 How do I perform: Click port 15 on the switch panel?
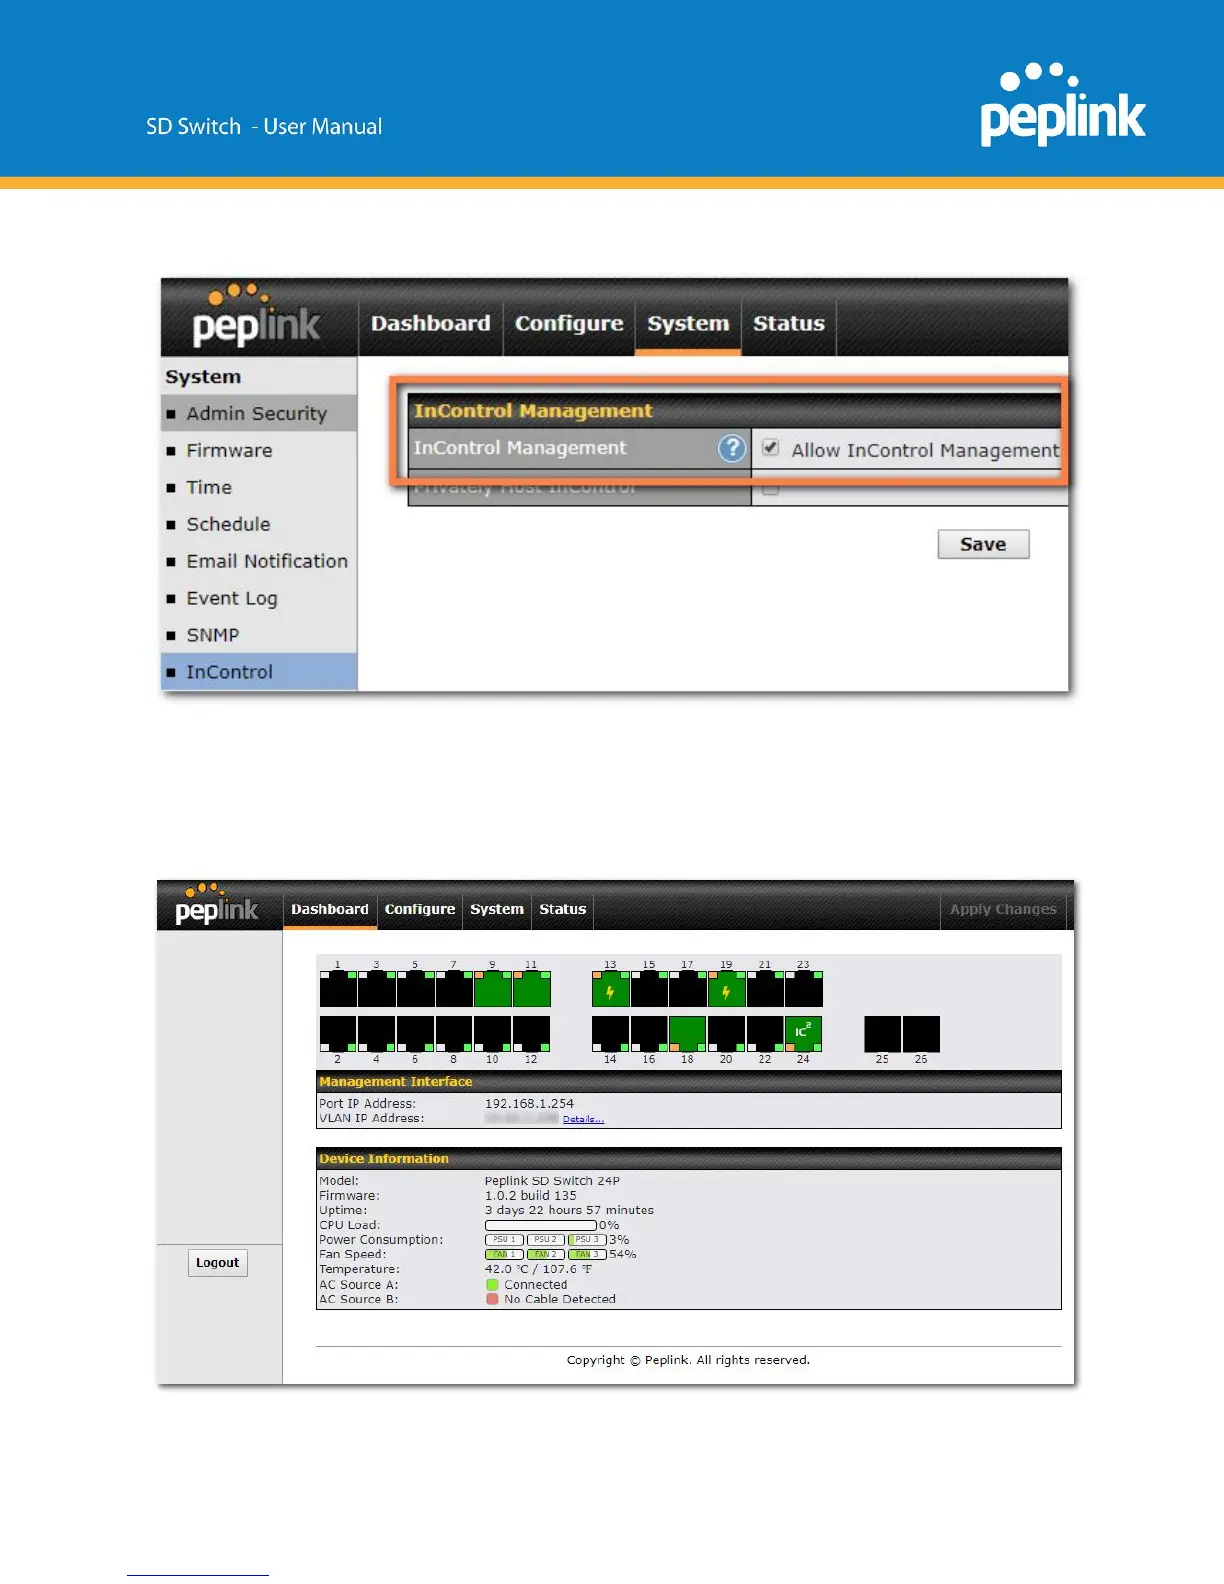649,988
